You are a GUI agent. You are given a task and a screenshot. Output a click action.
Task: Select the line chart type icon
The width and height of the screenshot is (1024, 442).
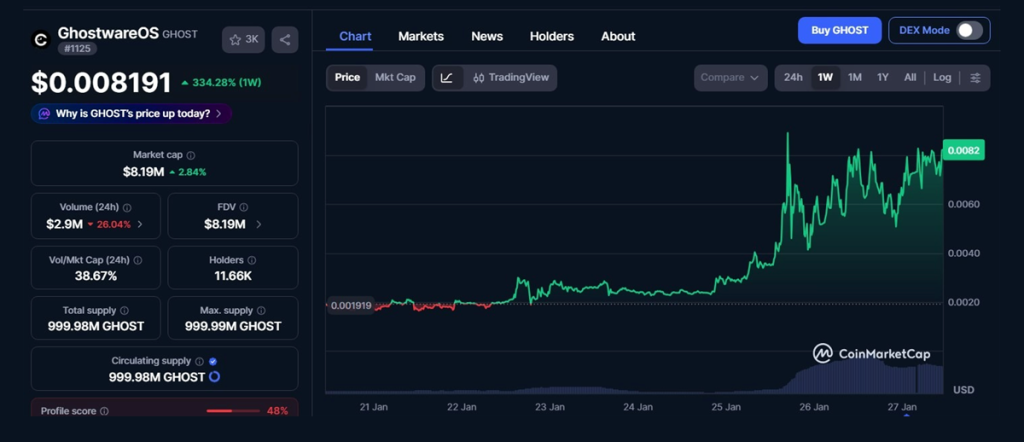[x=447, y=78]
